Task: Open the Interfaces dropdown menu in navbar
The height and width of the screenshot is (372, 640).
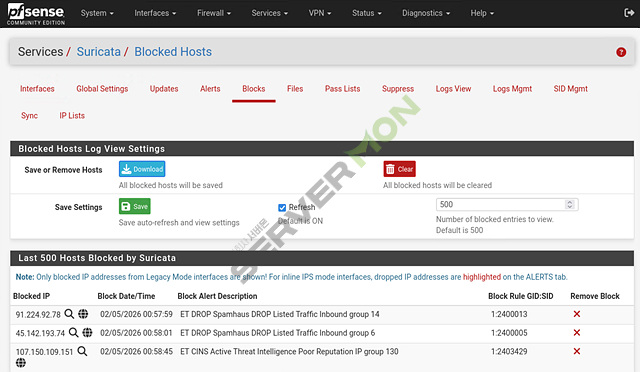Action: click(155, 13)
